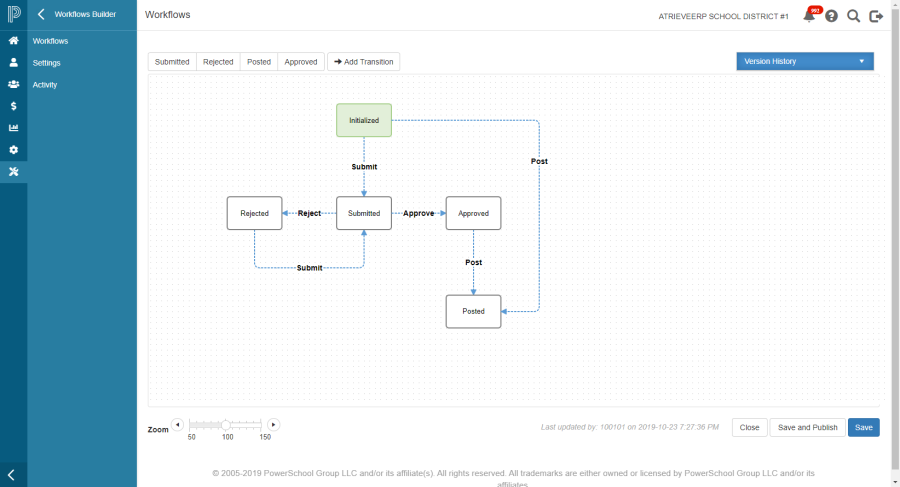Open the Activity menu item

[45, 85]
